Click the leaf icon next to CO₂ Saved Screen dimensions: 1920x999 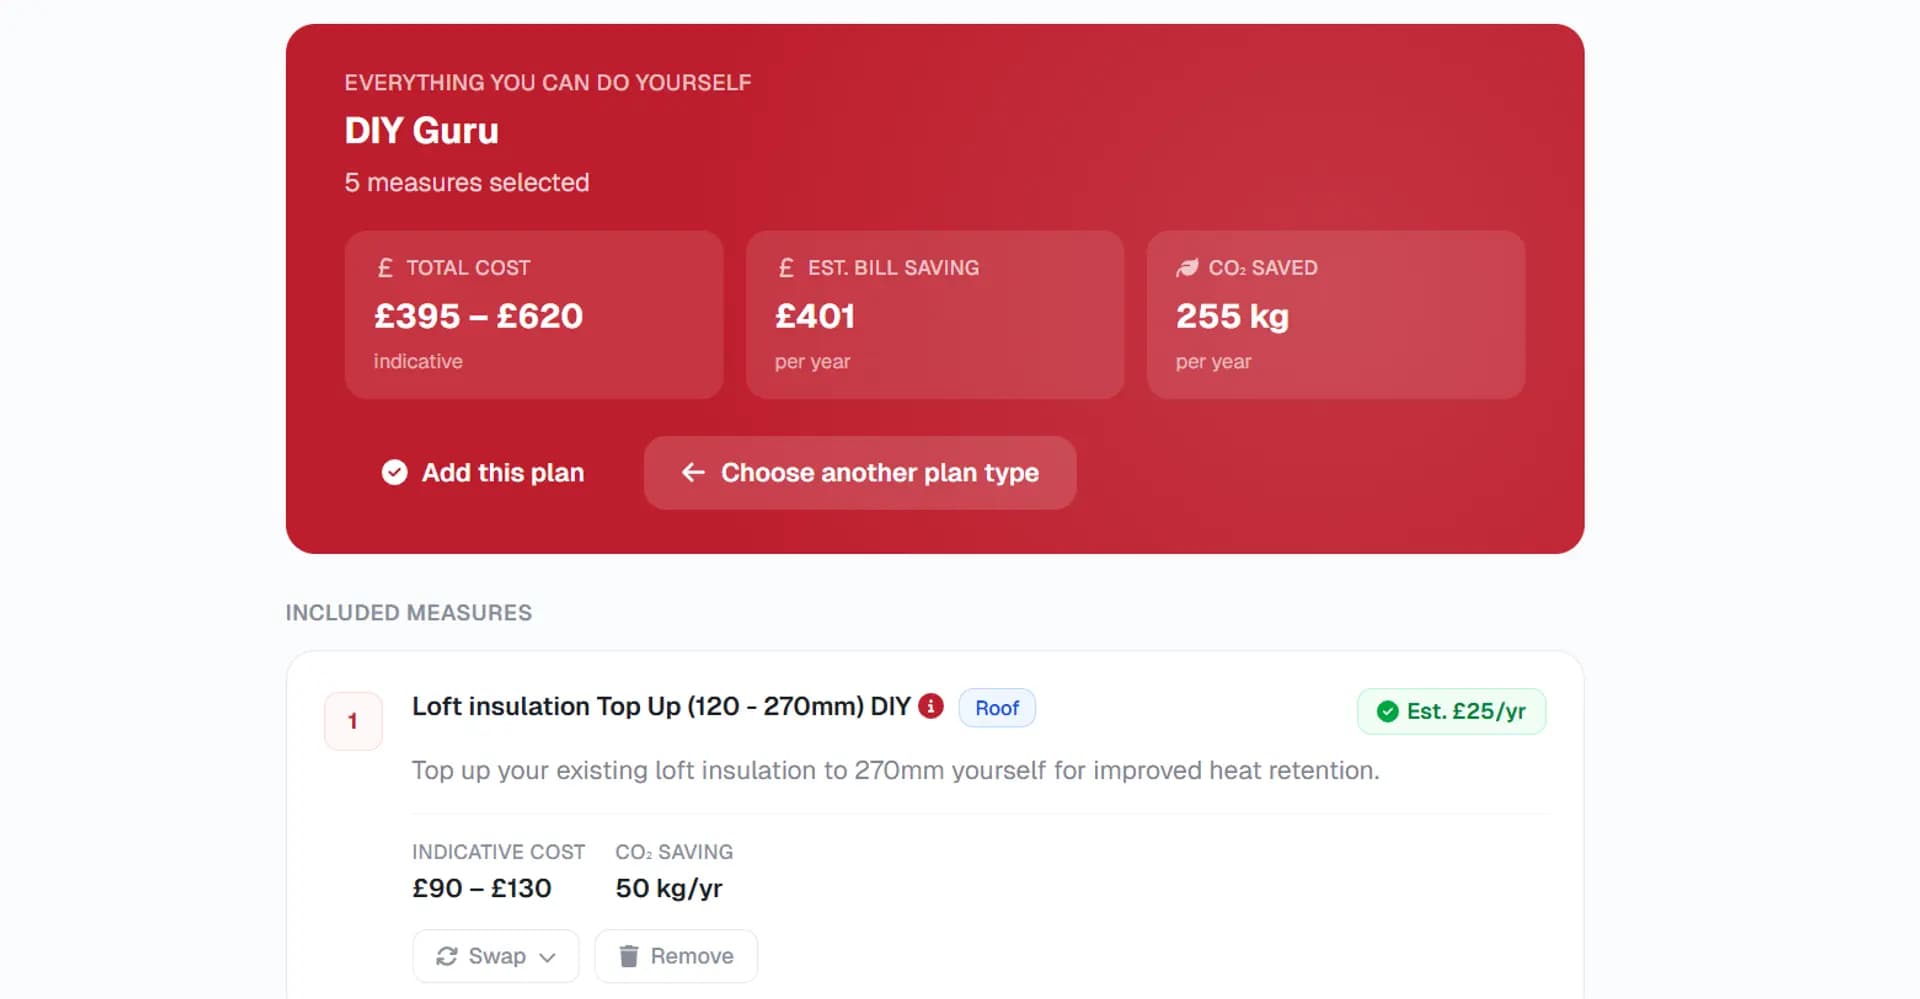pyautogui.click(x=1187, y=268)
